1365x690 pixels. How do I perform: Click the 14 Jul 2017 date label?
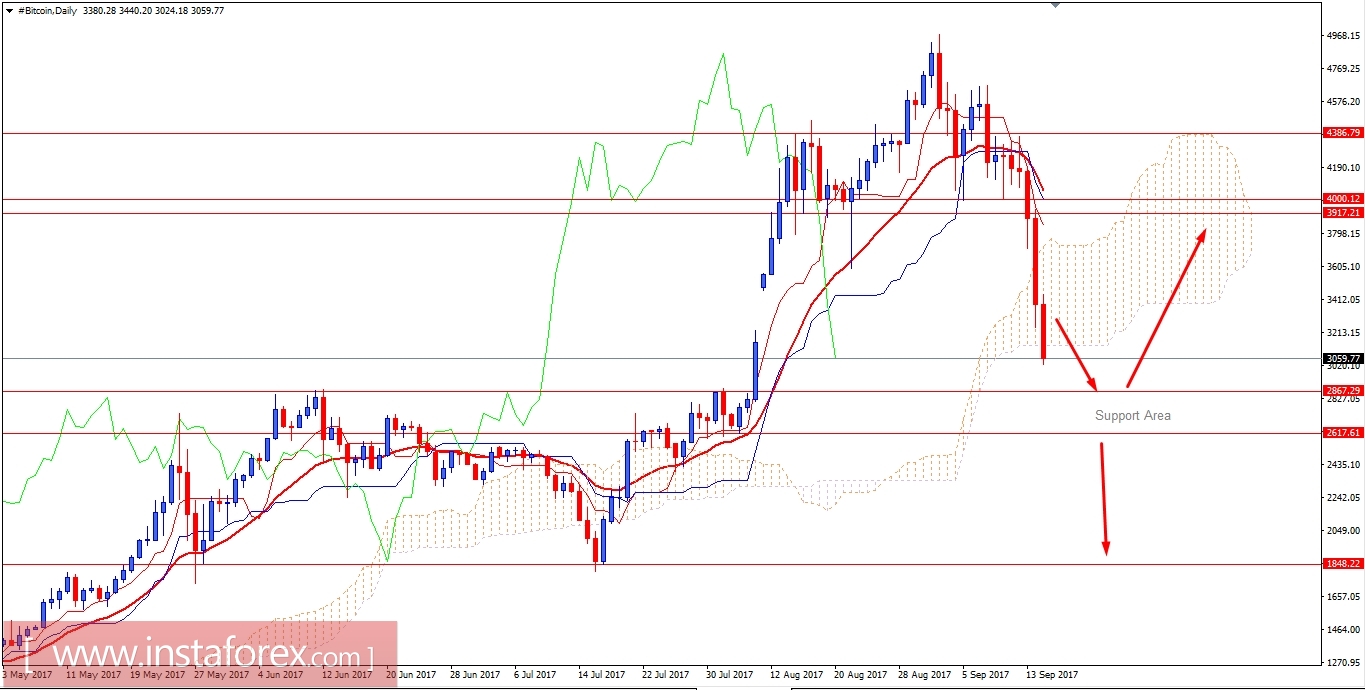pos(602,675)
